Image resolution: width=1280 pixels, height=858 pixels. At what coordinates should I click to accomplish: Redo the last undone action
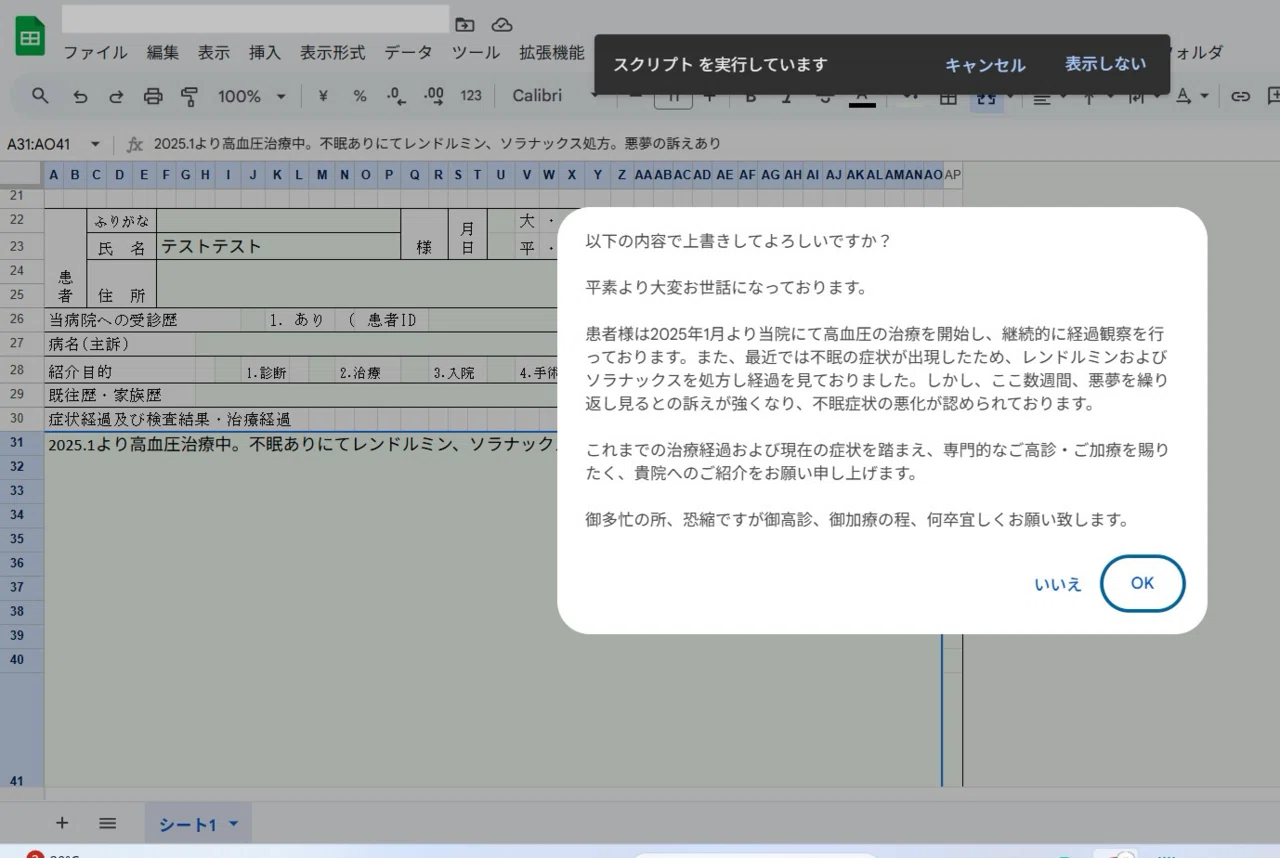116,96
